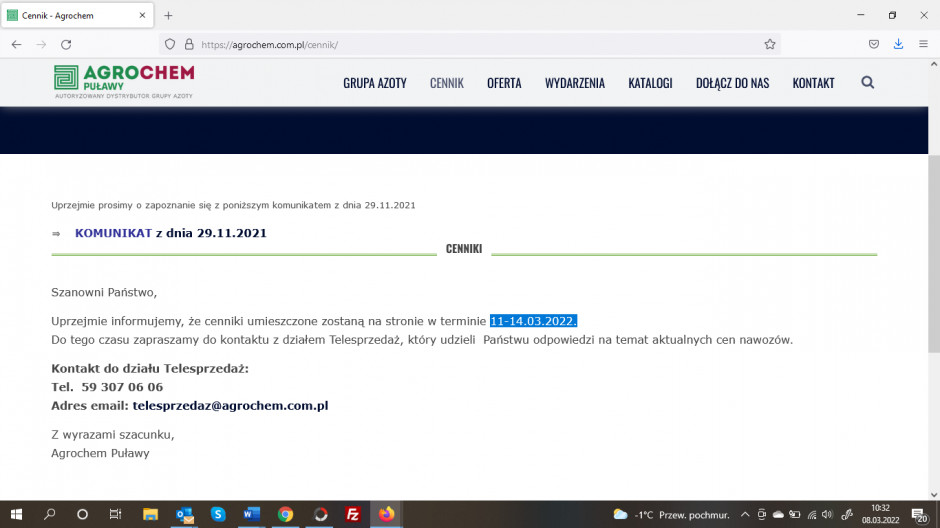The width and height of the screenshot is (940, 528).
Task: Click the phone number 59 307 06 06
Action: point(122,387)
